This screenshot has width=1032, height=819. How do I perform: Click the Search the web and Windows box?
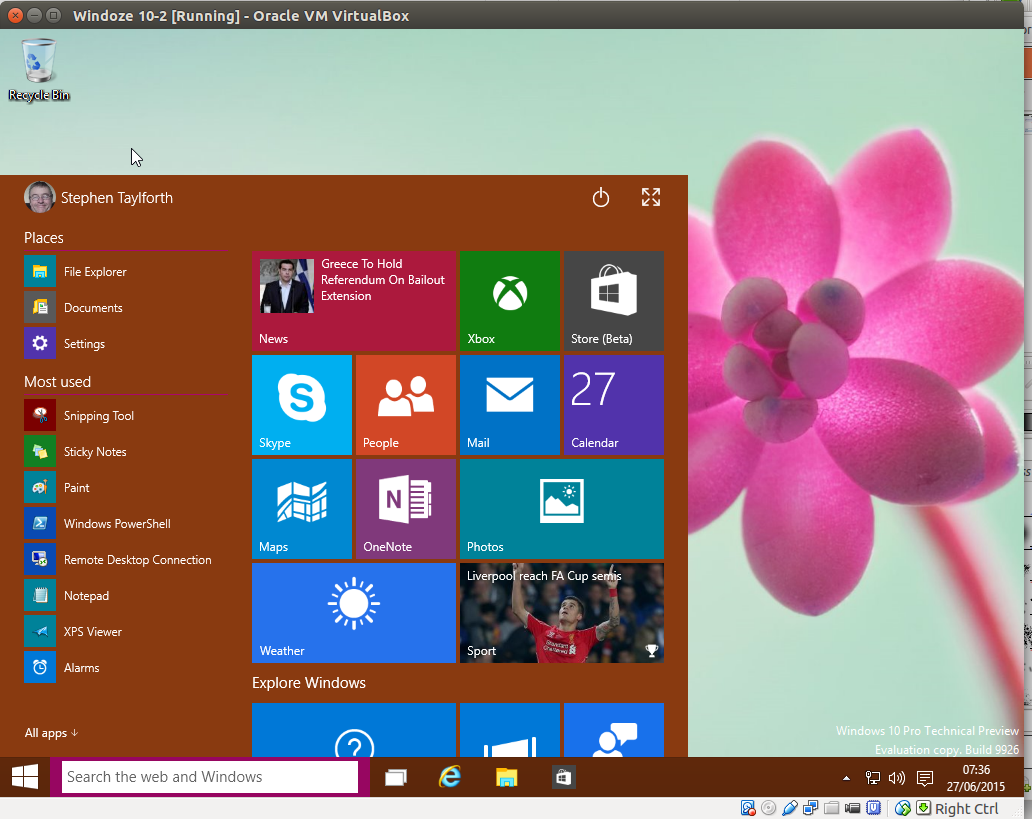tap(209, 777)
